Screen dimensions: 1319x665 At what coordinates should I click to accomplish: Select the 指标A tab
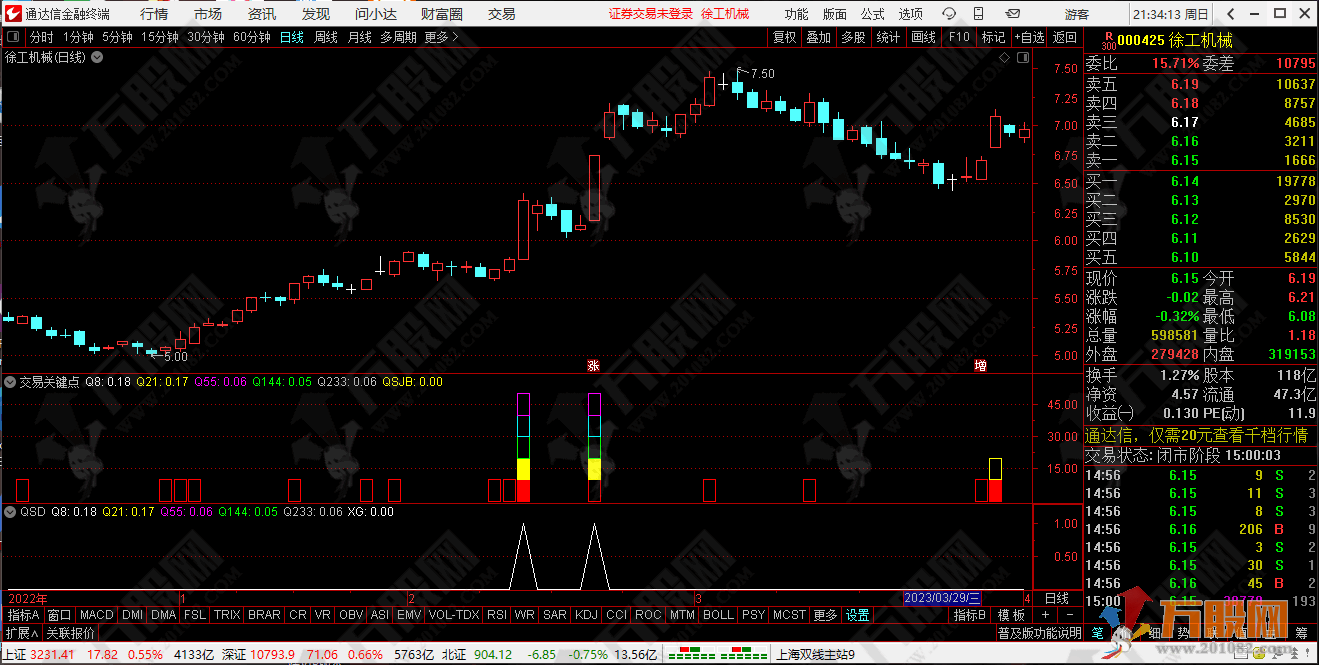[x=23, y=615]
